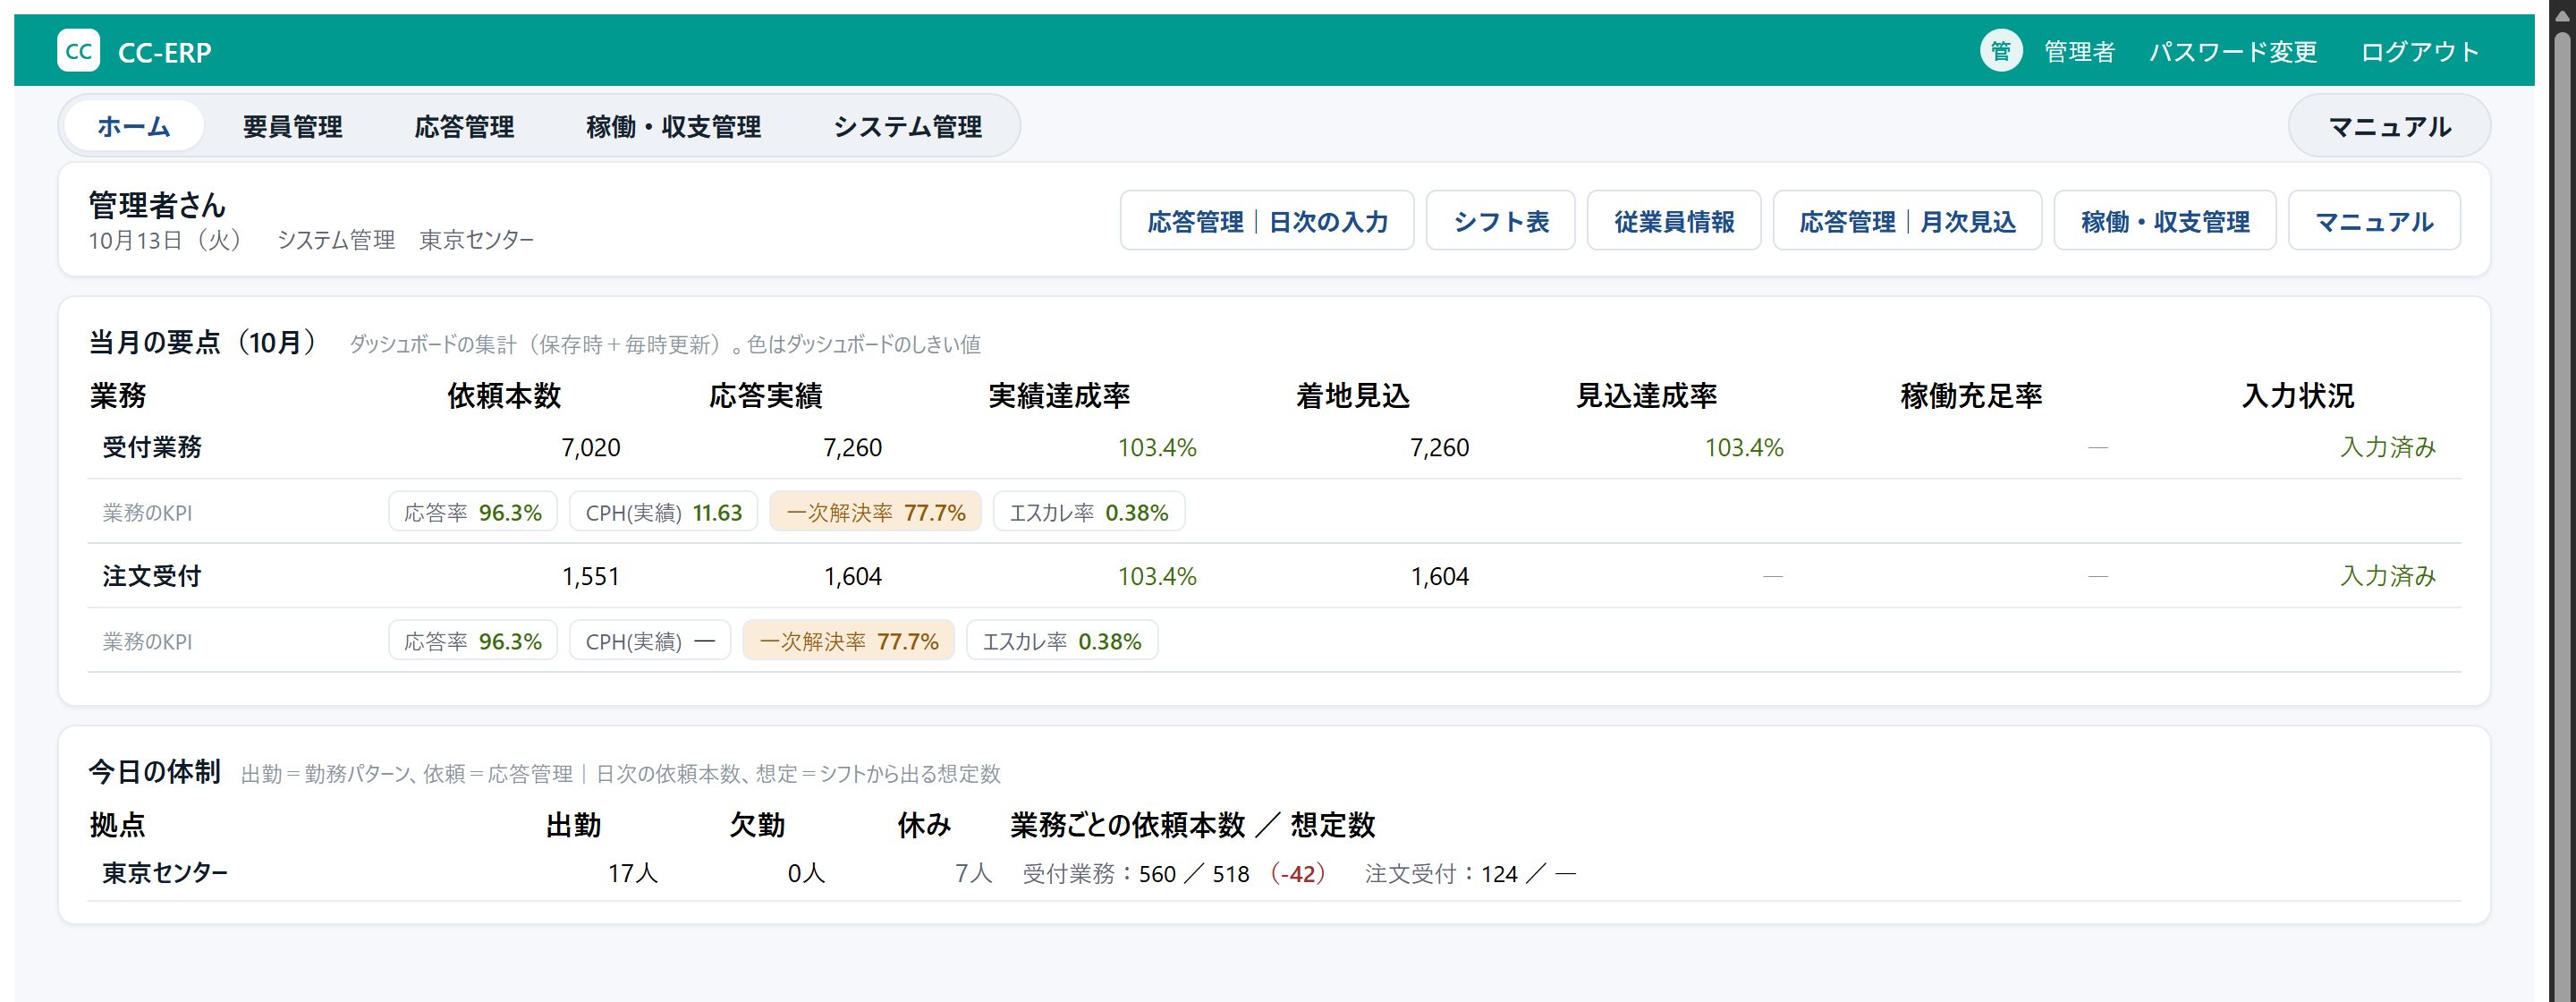The width and height of the screenshot is (2576, 1002).
Task: Click the 実績達成率 column header
Action: tap(1059, 396)
